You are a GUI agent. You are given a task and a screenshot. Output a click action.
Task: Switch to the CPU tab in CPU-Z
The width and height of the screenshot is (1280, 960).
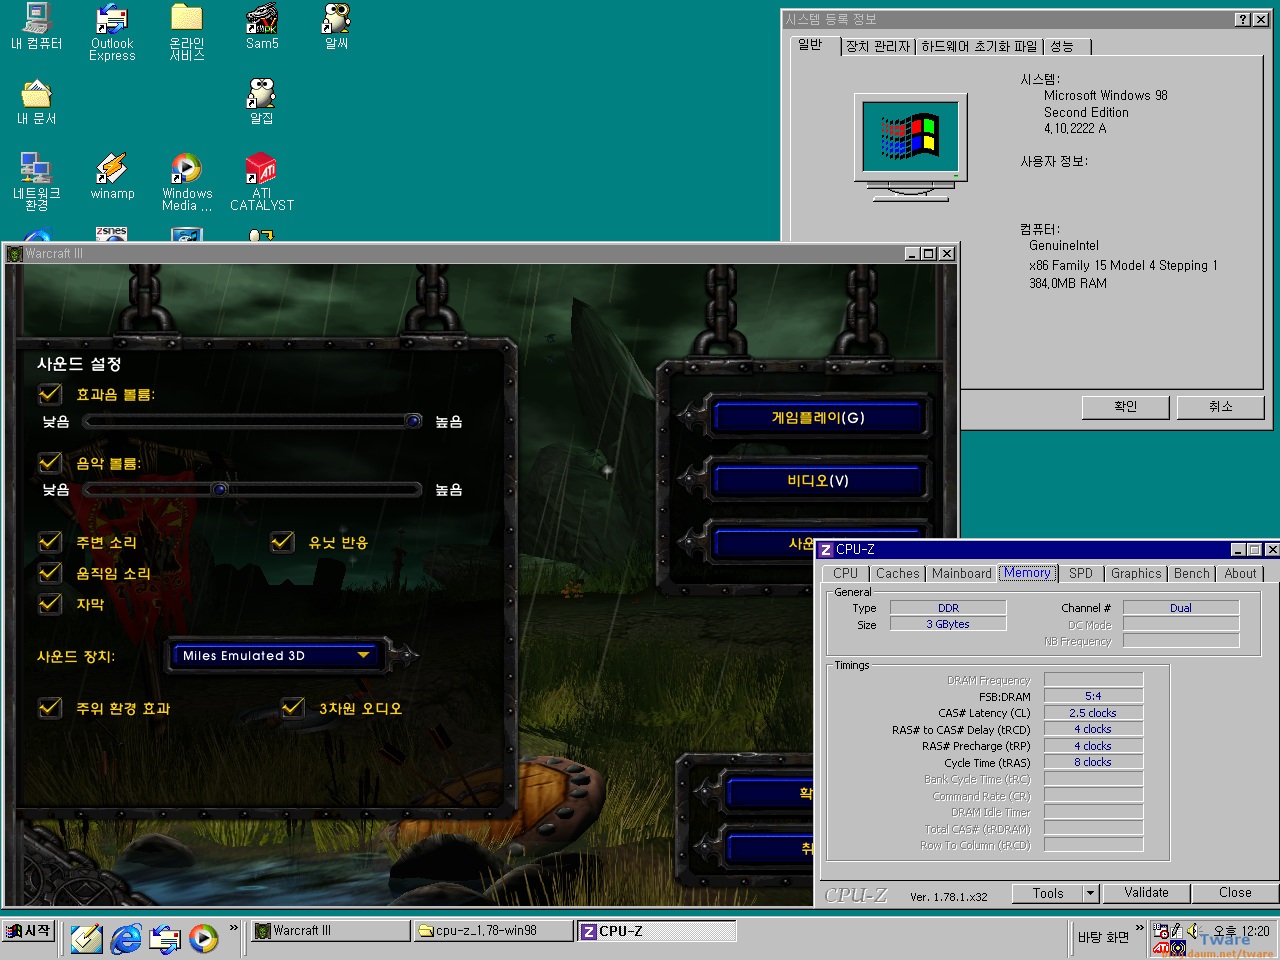[x=845, y=574]
